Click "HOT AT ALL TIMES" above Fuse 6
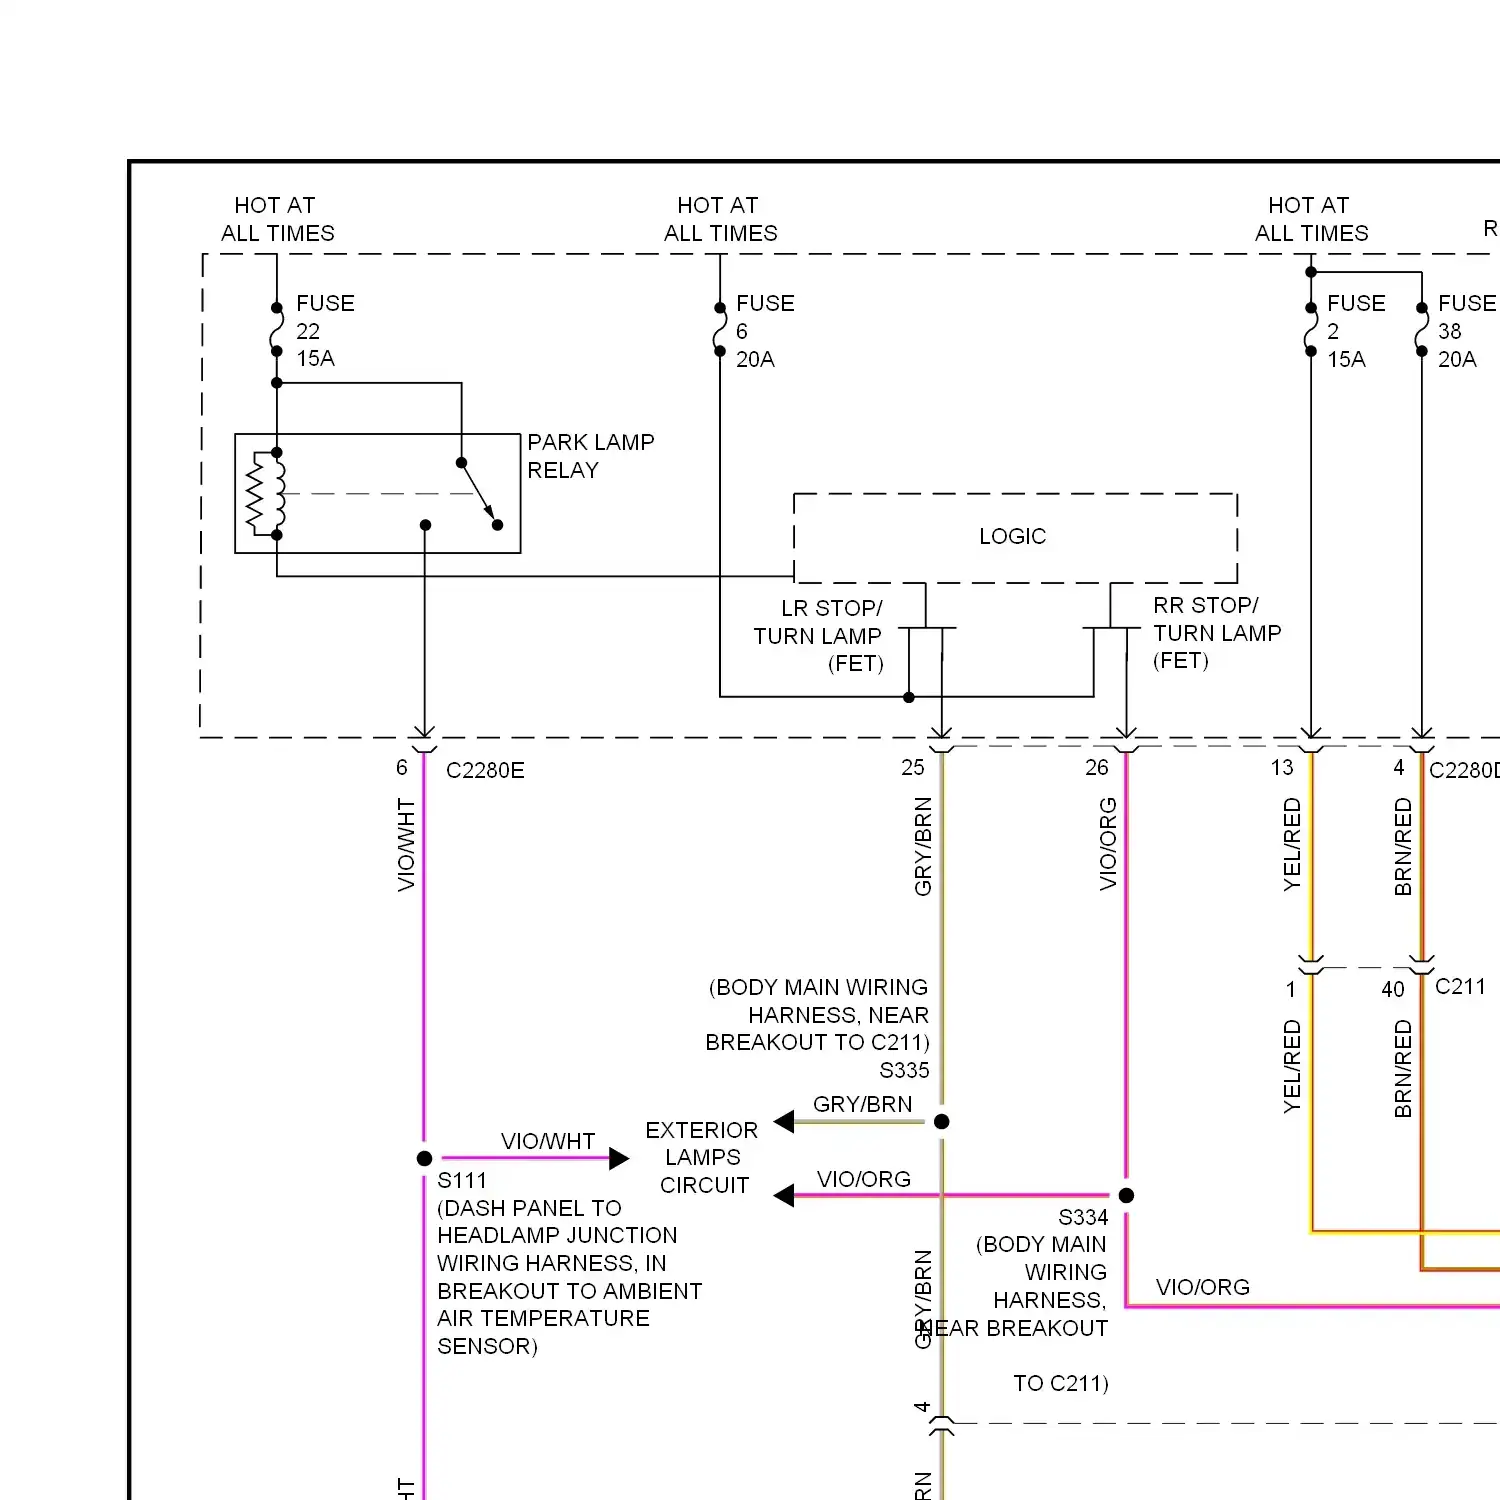Screen dimensions: 1500x1500 point(720,219)
